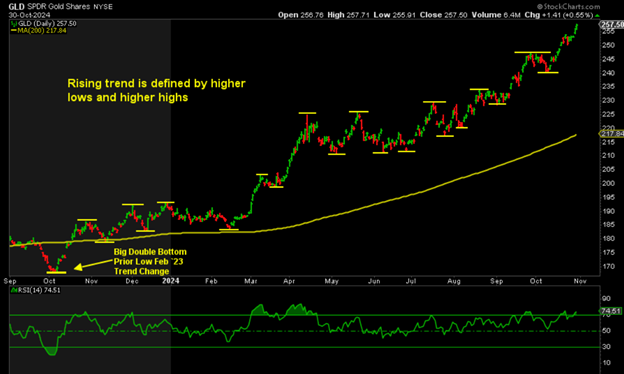Click the 210 price axis label
Image resolution: width=624 pixels, height=374 pixels.
608,156
